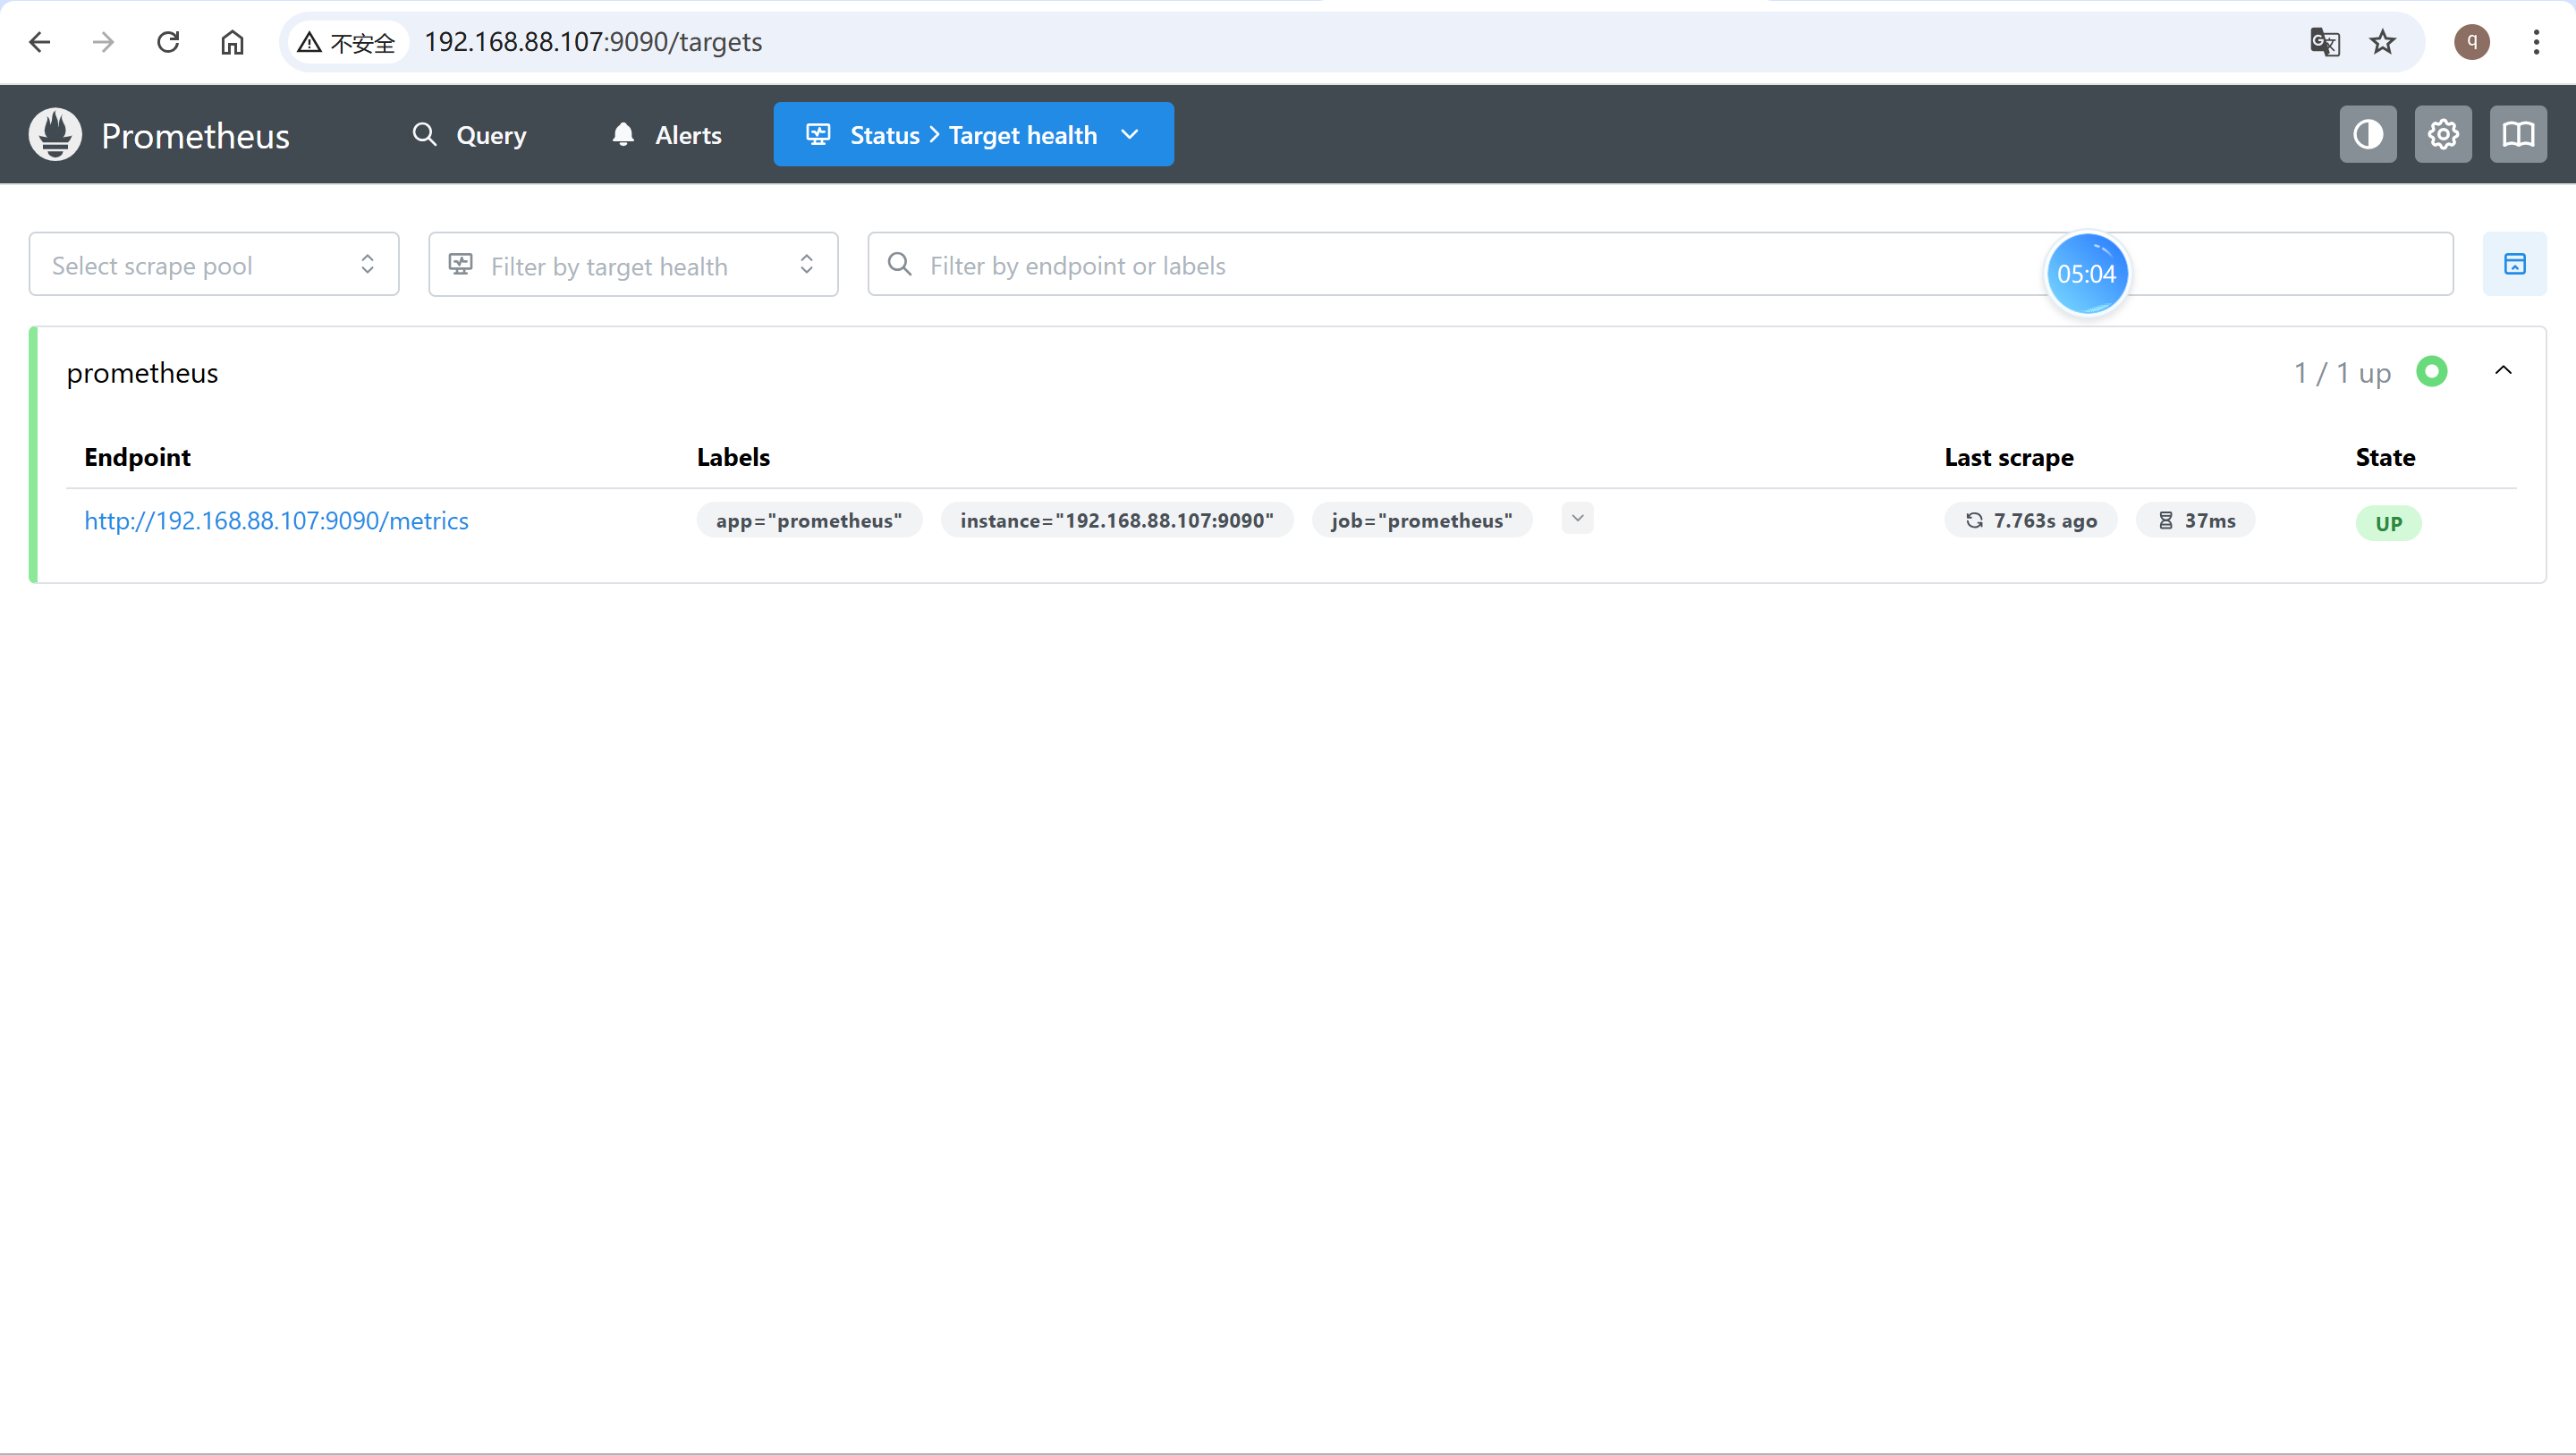Click the instance="192.168.88.107:9090" label badge

pyautogui.click(x=1117, y=520)
